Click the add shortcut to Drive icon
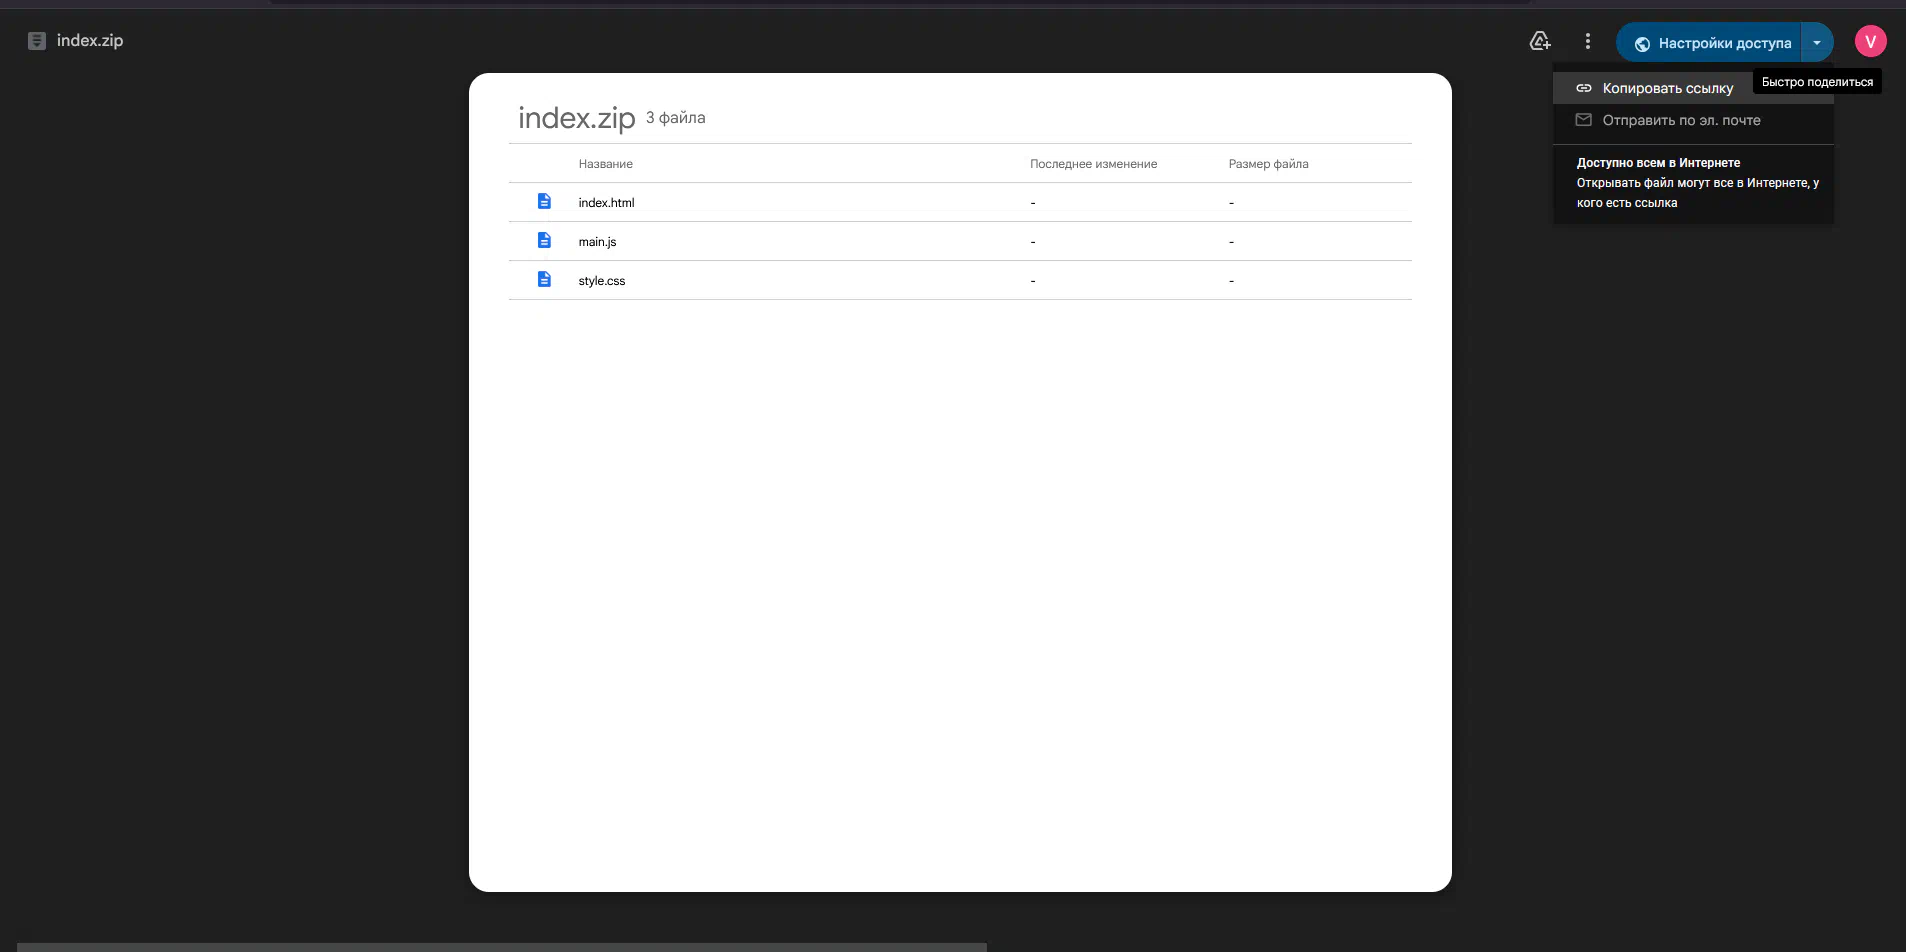 [x=1540, y=41]
